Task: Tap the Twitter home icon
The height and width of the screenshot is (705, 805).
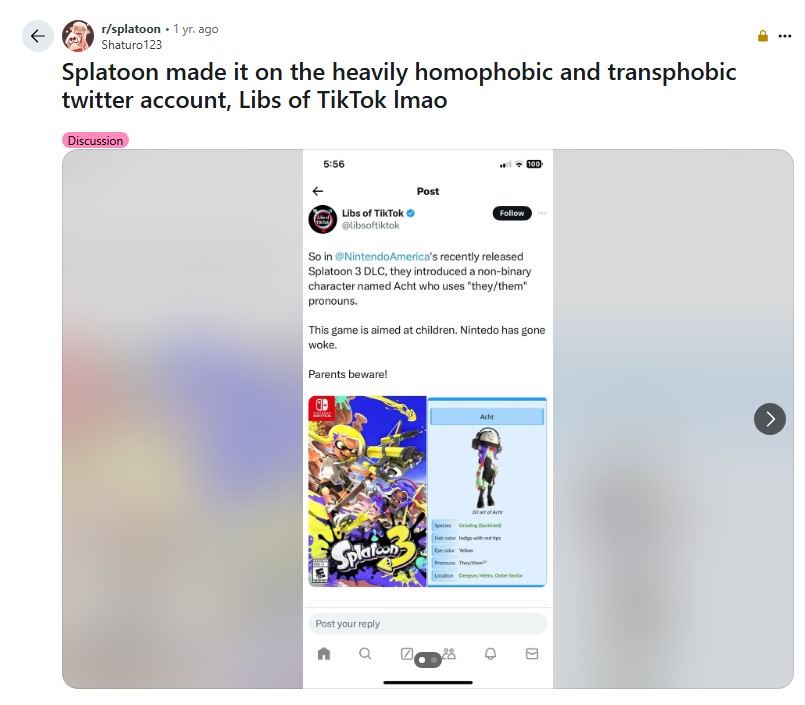Action: pos(324,653)
